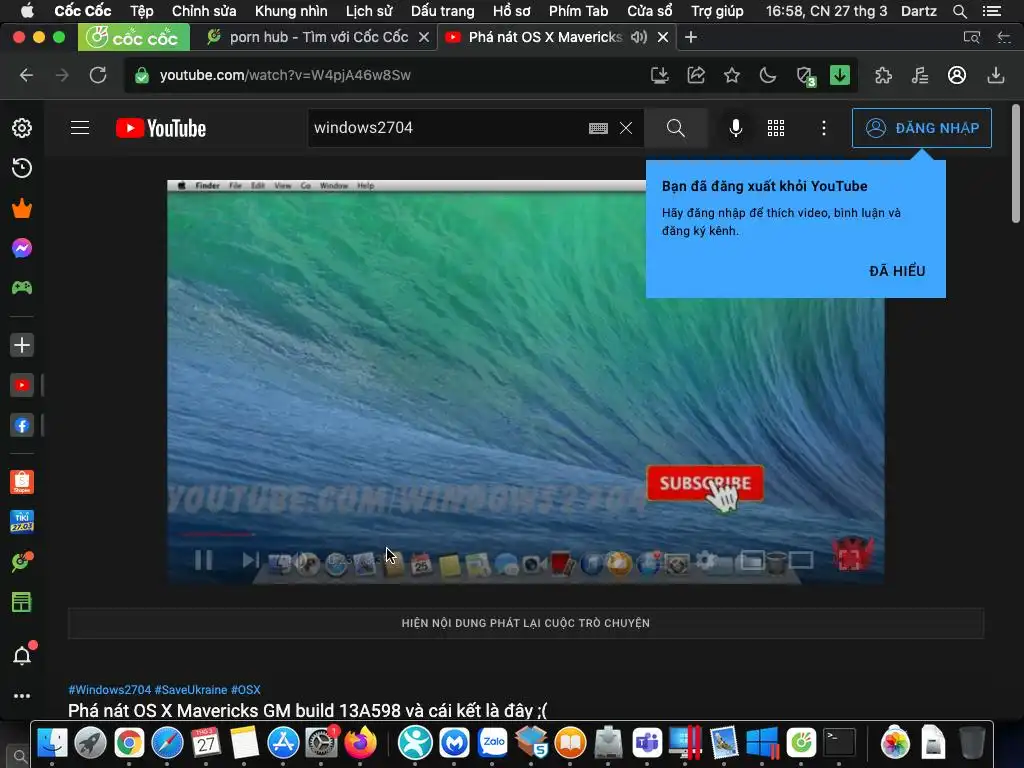Viewport: 1024px width, 768px height.
Task: Dismiss the tooltip with ĐÃ HIỂU
Action: (897, 271)
